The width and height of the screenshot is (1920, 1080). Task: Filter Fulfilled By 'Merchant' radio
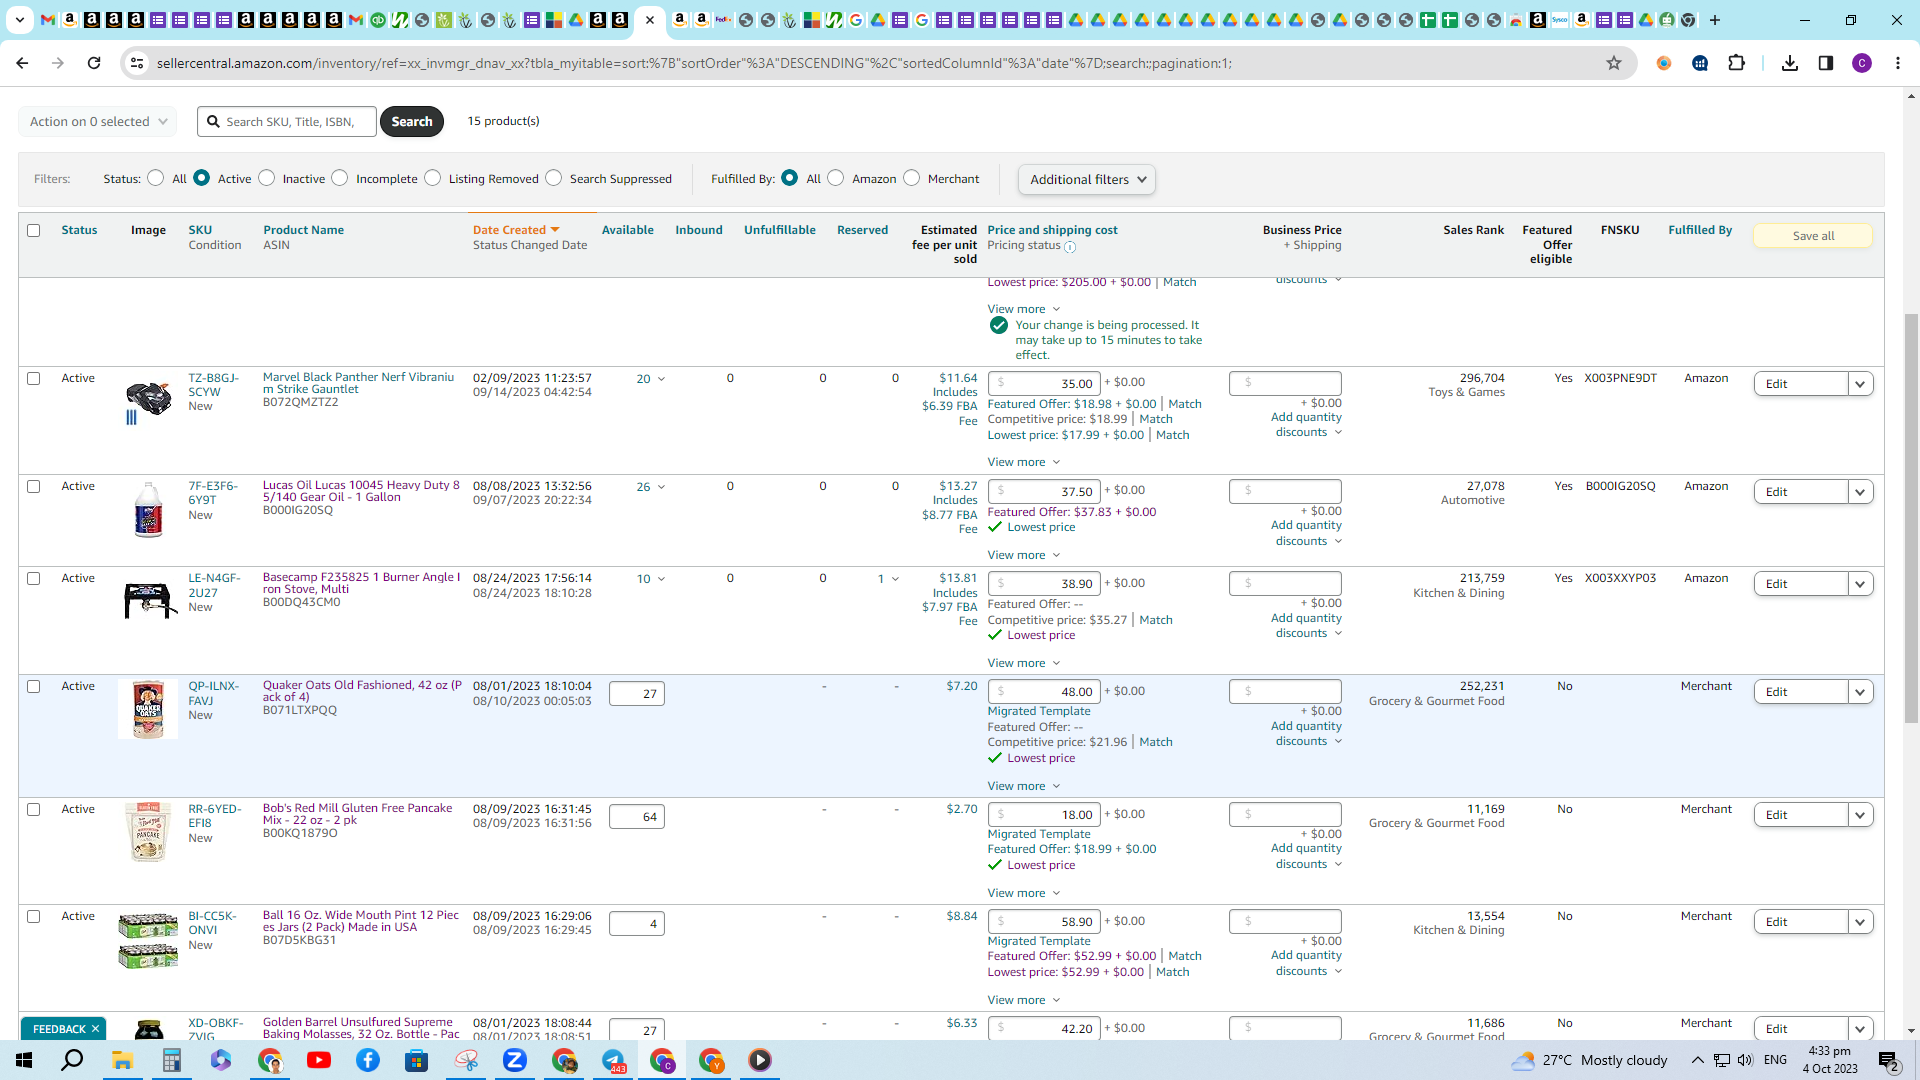click(911, 178)
